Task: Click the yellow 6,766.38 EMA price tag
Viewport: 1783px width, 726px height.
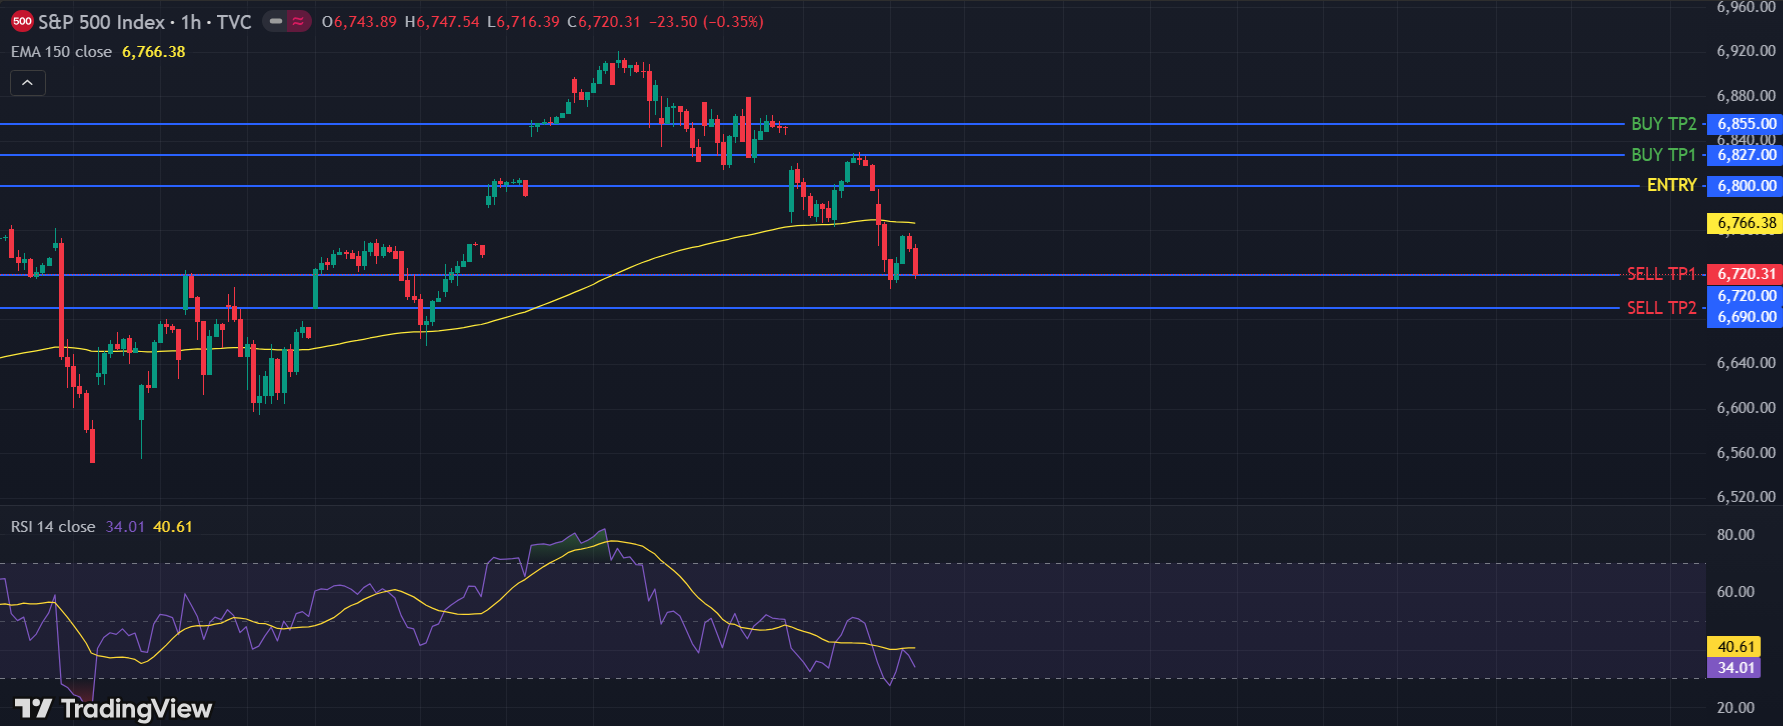Action: 1746,223
